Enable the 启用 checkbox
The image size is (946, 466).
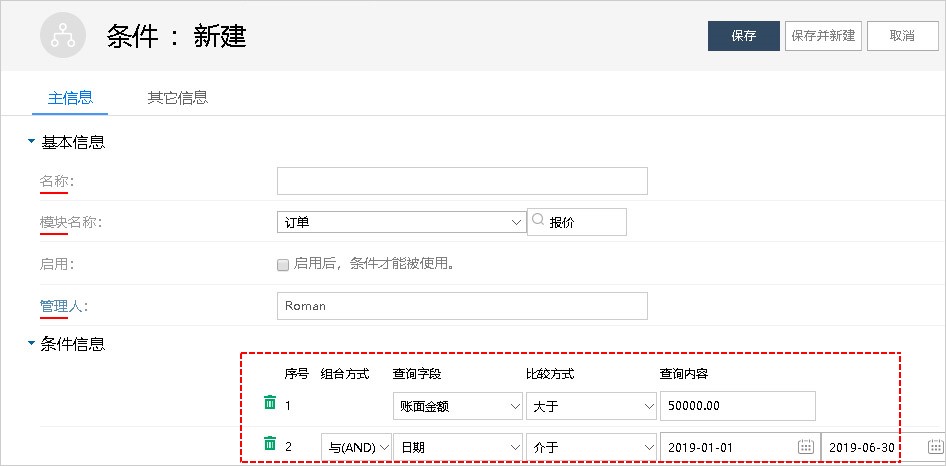coord(283,265)
